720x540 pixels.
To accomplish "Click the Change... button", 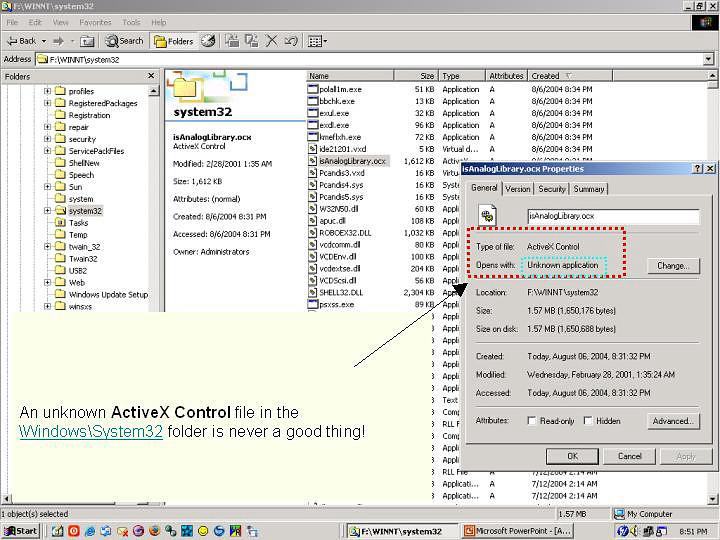I will pyautogui.click(x=673, y=266).
